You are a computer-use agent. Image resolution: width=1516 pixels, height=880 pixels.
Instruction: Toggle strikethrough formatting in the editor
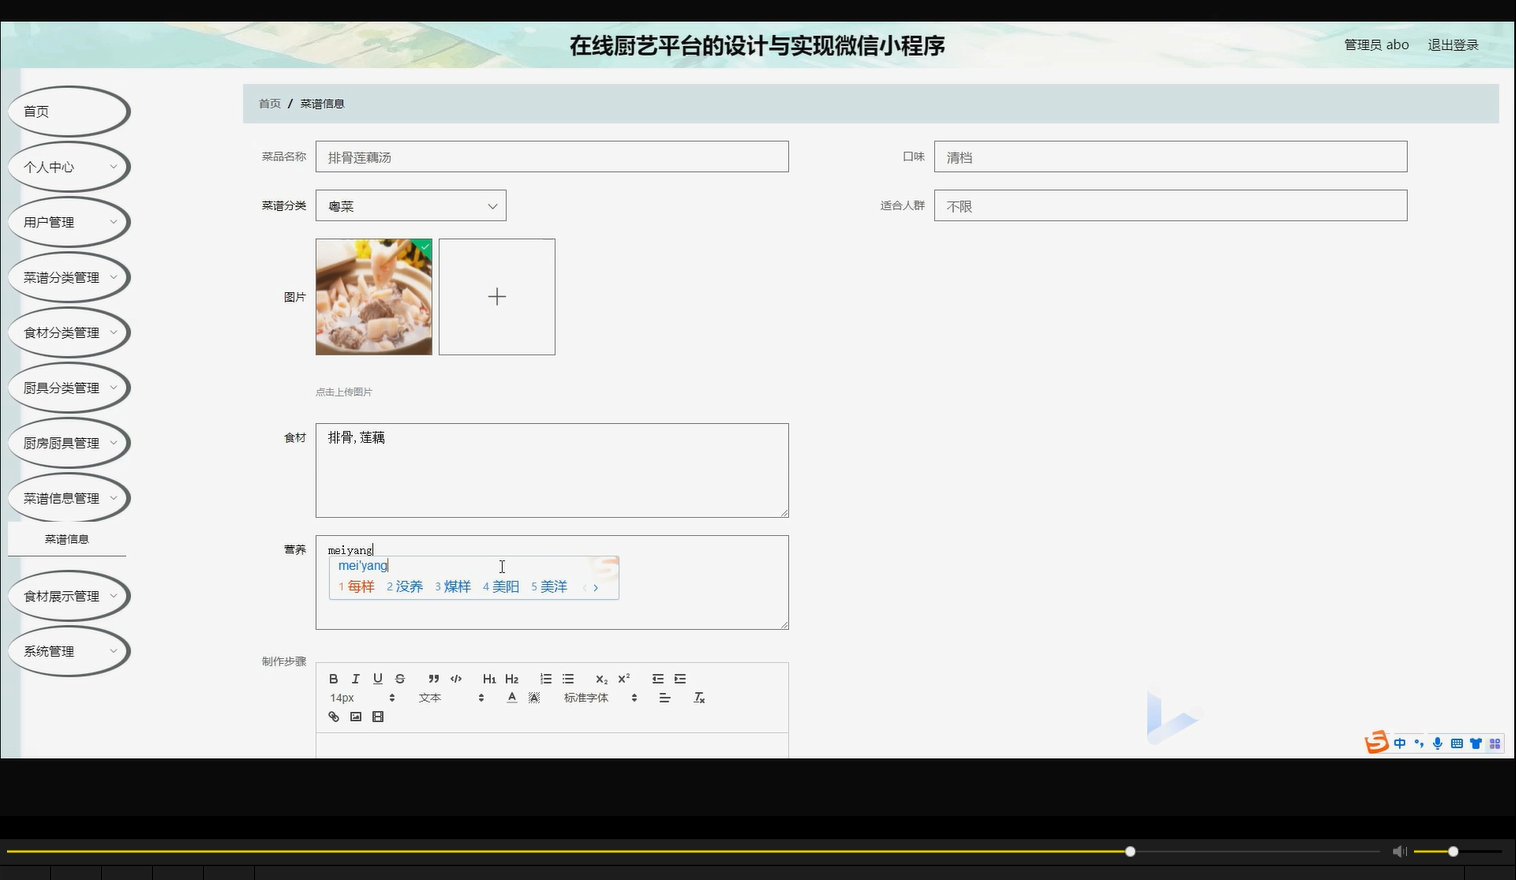tap(400, 679)
